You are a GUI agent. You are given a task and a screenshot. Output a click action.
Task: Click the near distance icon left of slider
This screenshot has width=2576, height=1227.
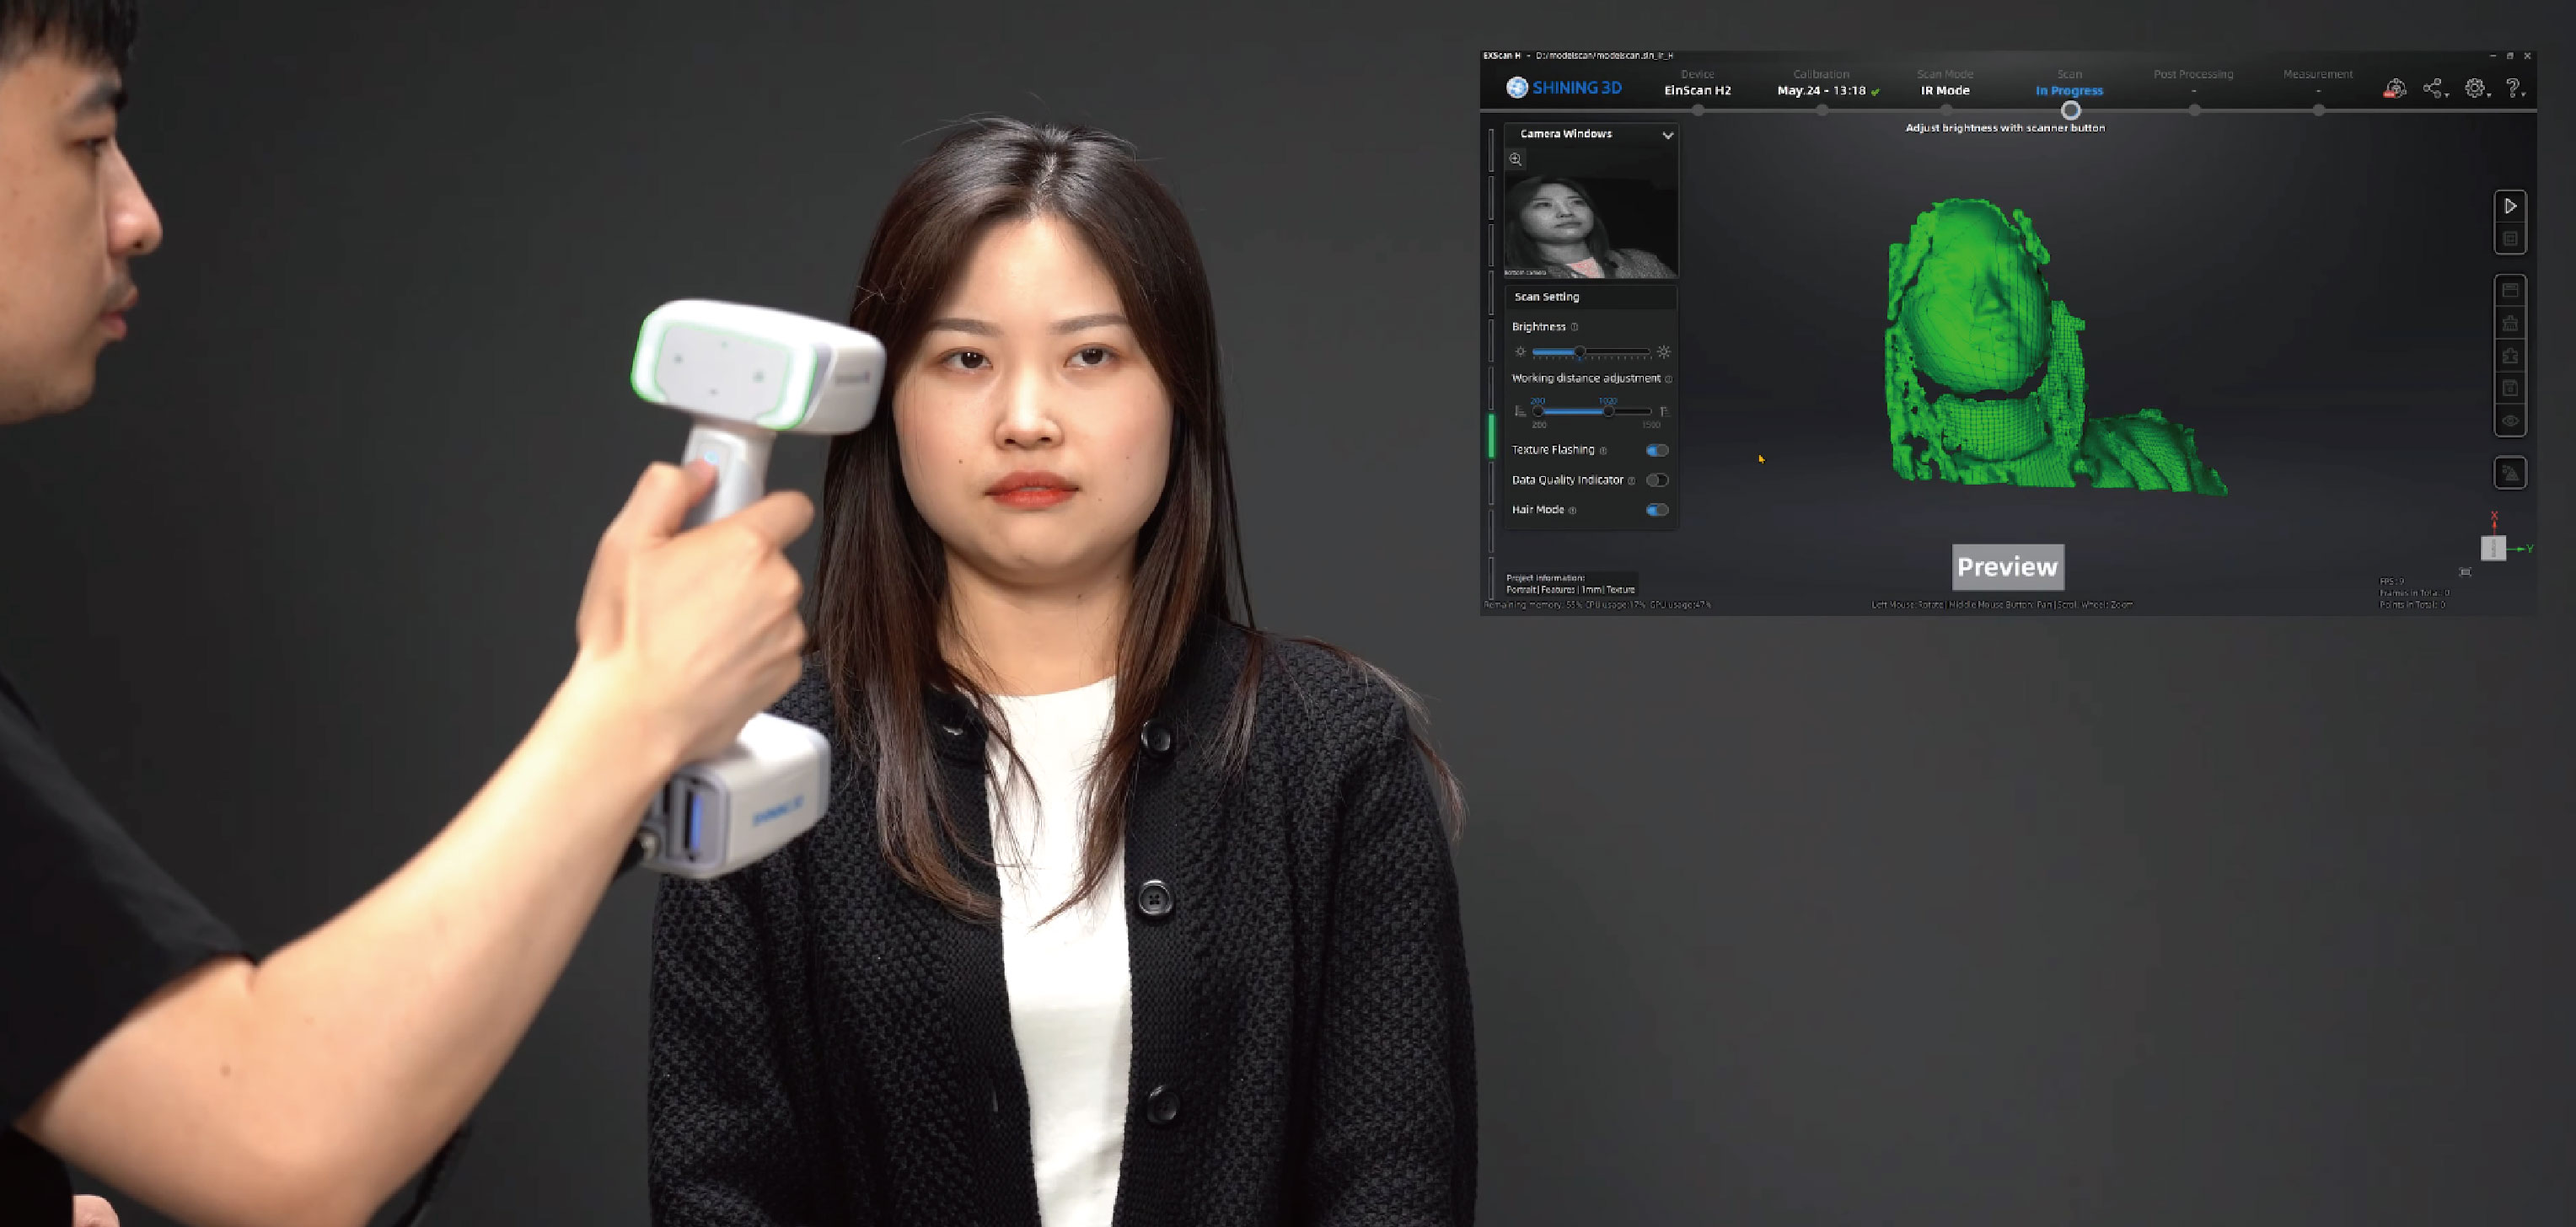coord(1520,411)
